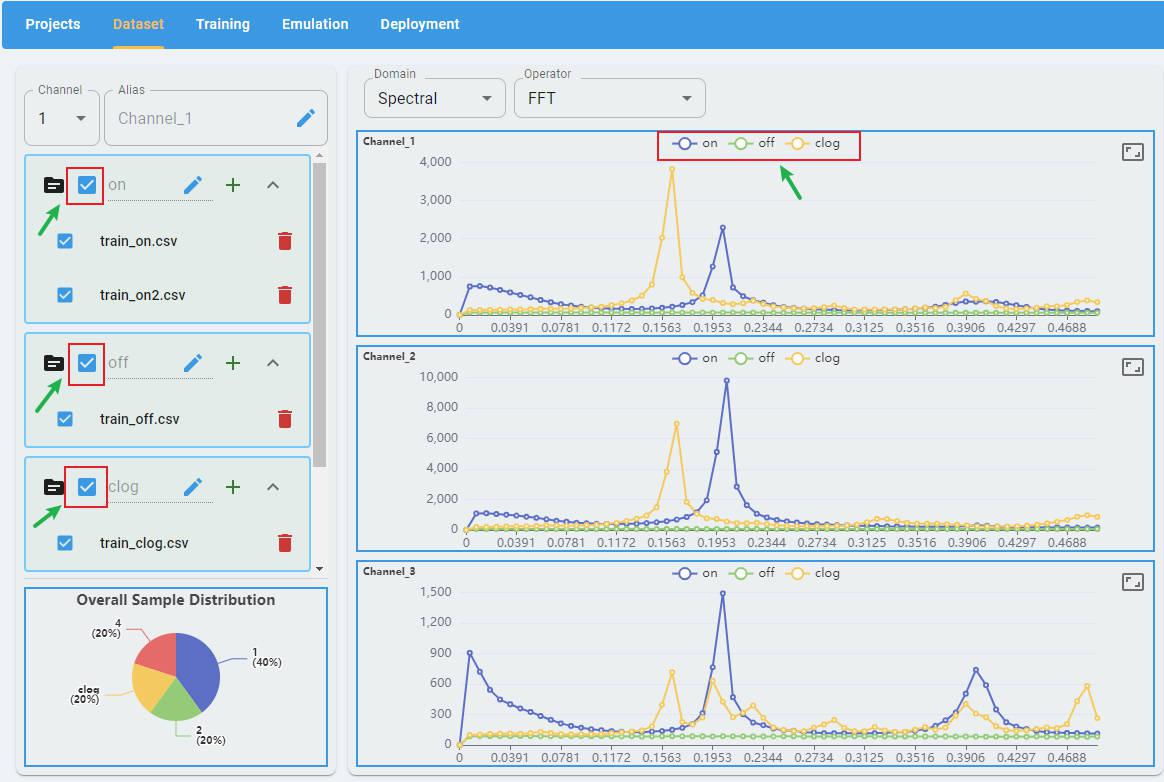This screenshot has height=782, width=1164.
Task: Add file to 'on' class
Action: [233, 185]
